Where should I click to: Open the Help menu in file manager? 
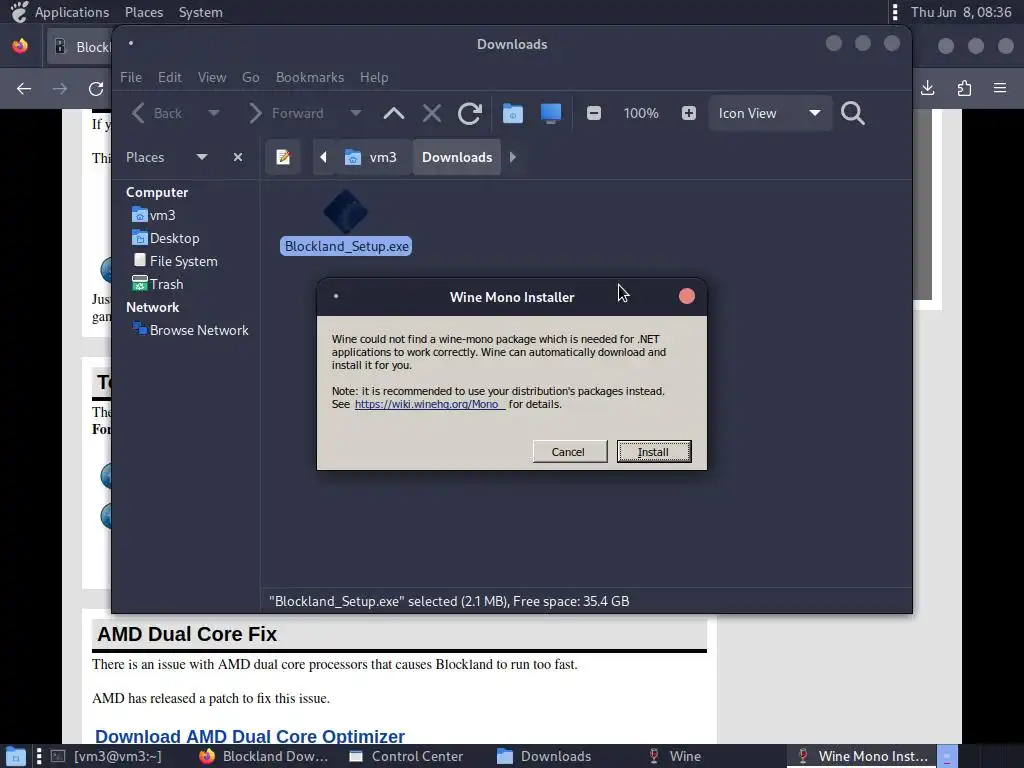tap(374, 77)
